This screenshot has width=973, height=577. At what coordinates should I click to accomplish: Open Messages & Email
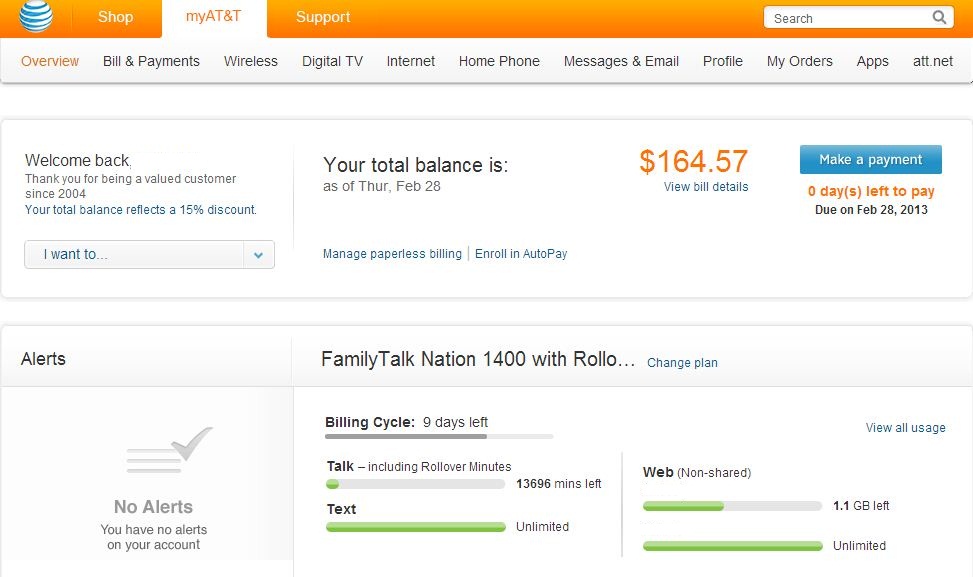click(621, 61)
